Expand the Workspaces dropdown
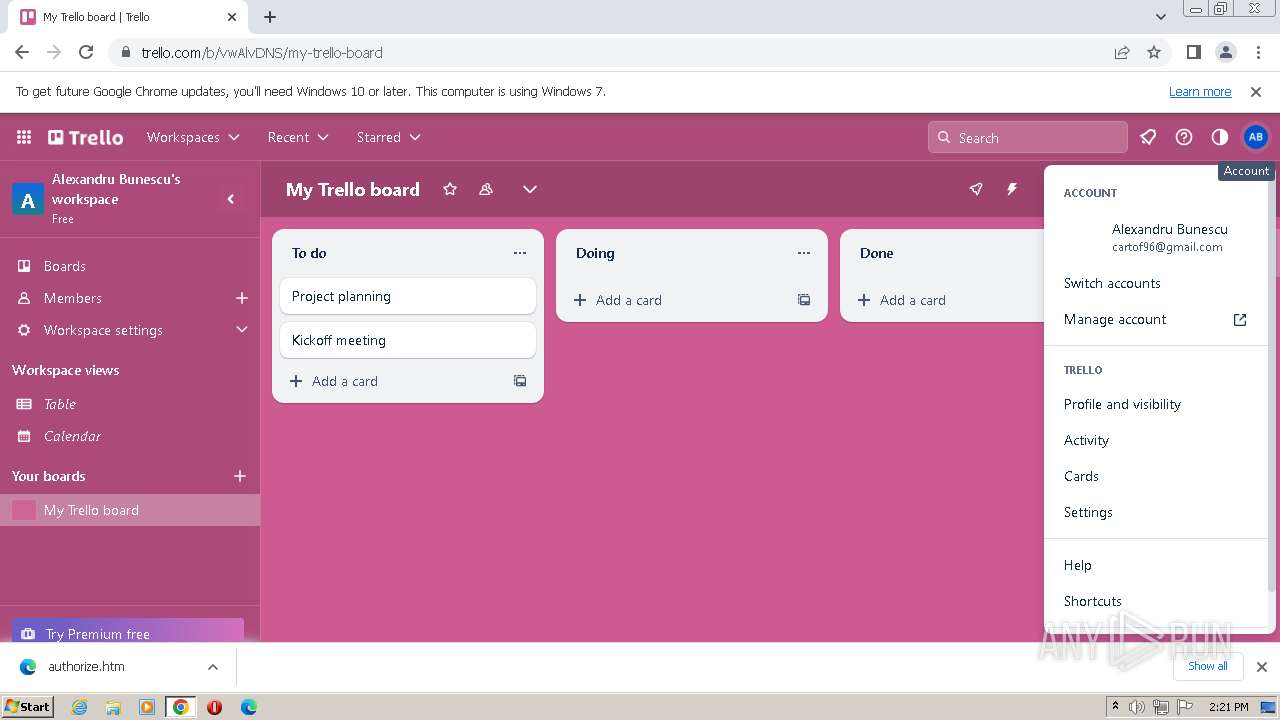Image resolution: width=1280 pixels, height=720 pixels. [x=193, y=137]
